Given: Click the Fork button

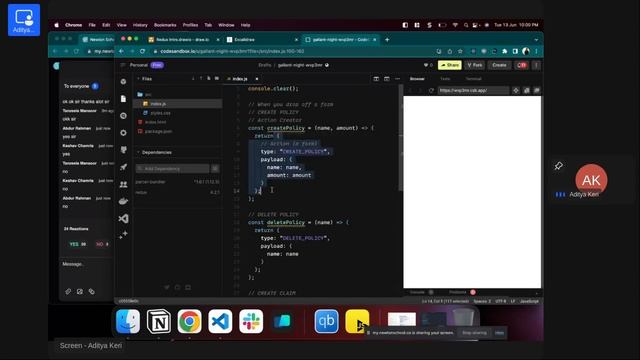Looking at the screenshot, I should tap(475, 65).
